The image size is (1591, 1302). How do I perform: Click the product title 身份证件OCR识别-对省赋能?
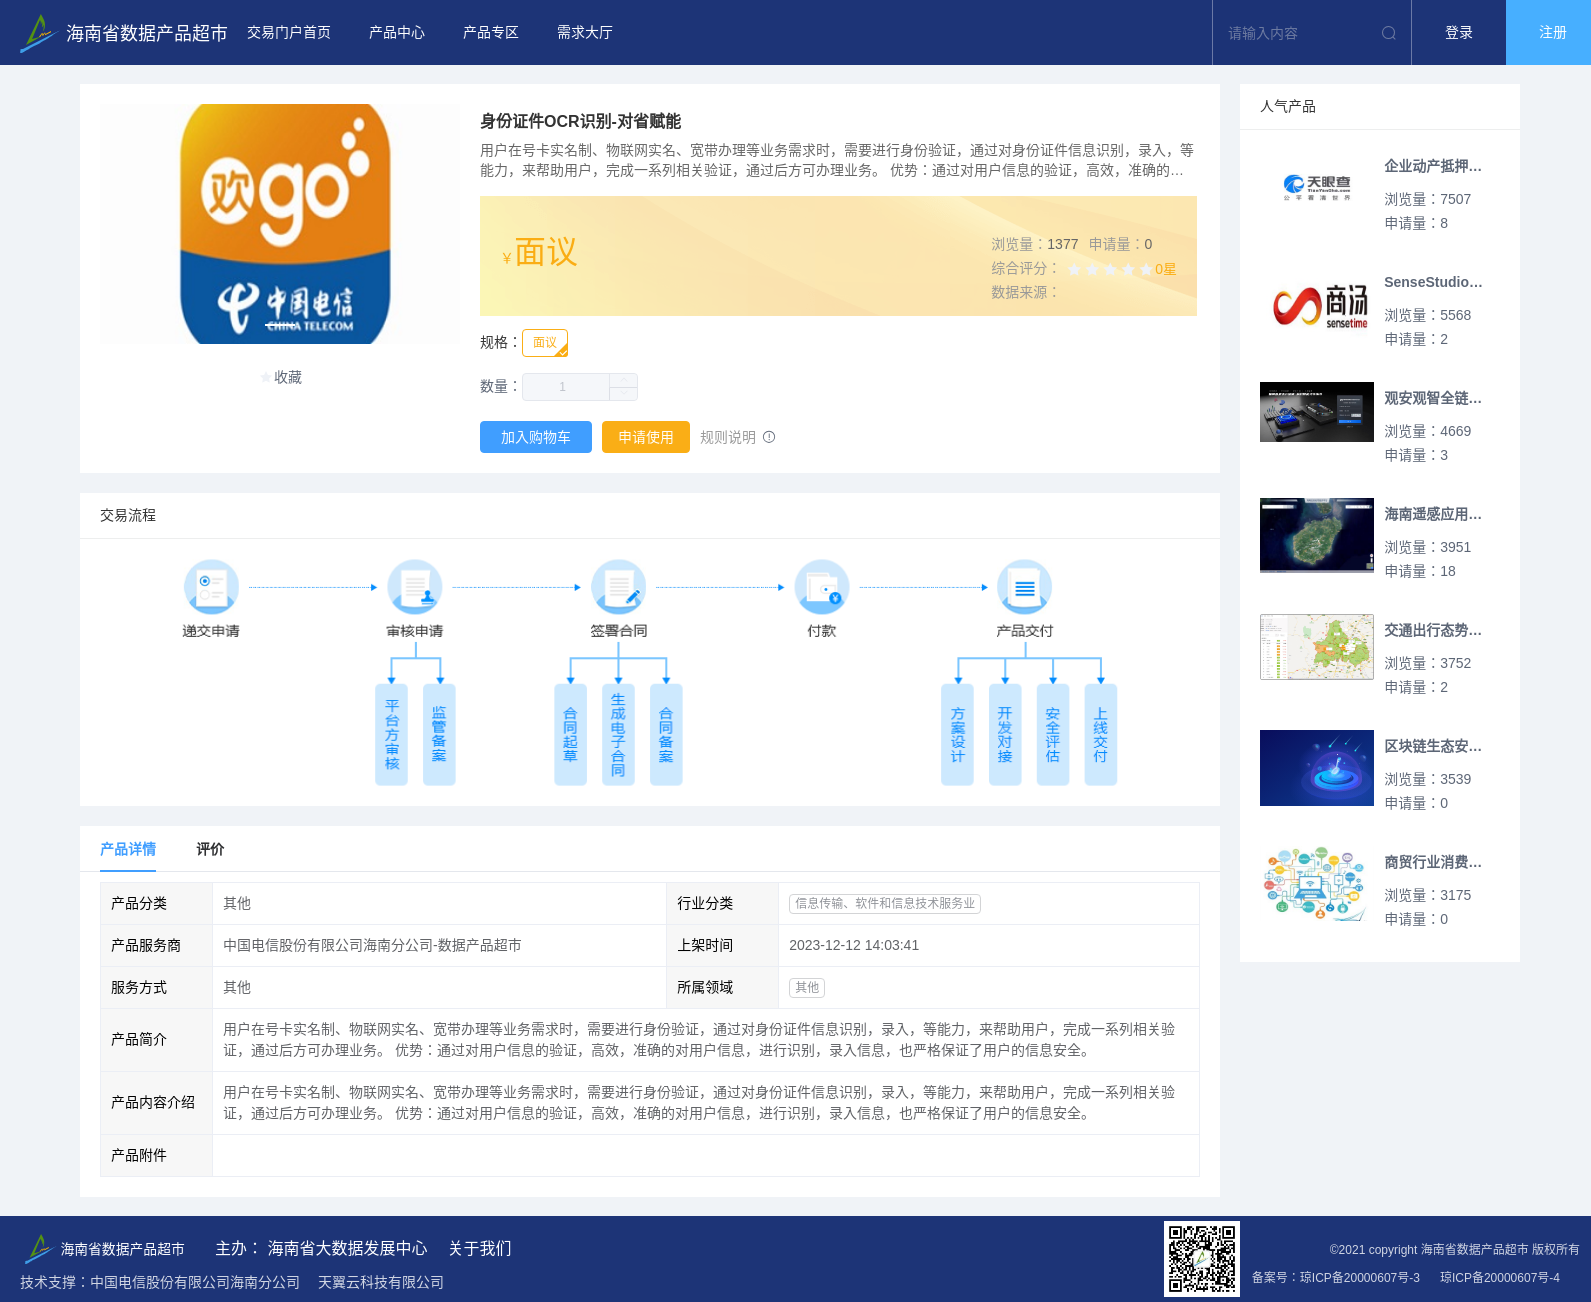point(580,121)
